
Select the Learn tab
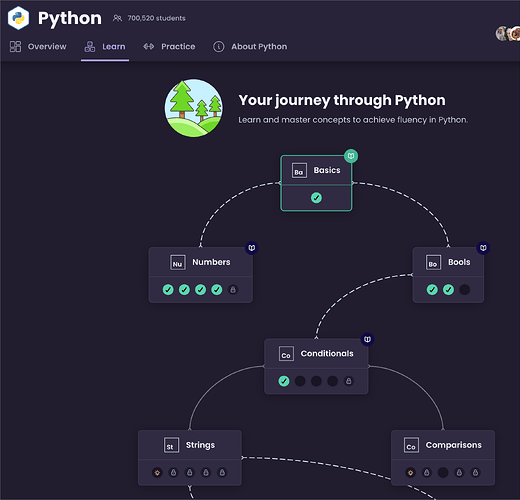(x=105, y=47)
